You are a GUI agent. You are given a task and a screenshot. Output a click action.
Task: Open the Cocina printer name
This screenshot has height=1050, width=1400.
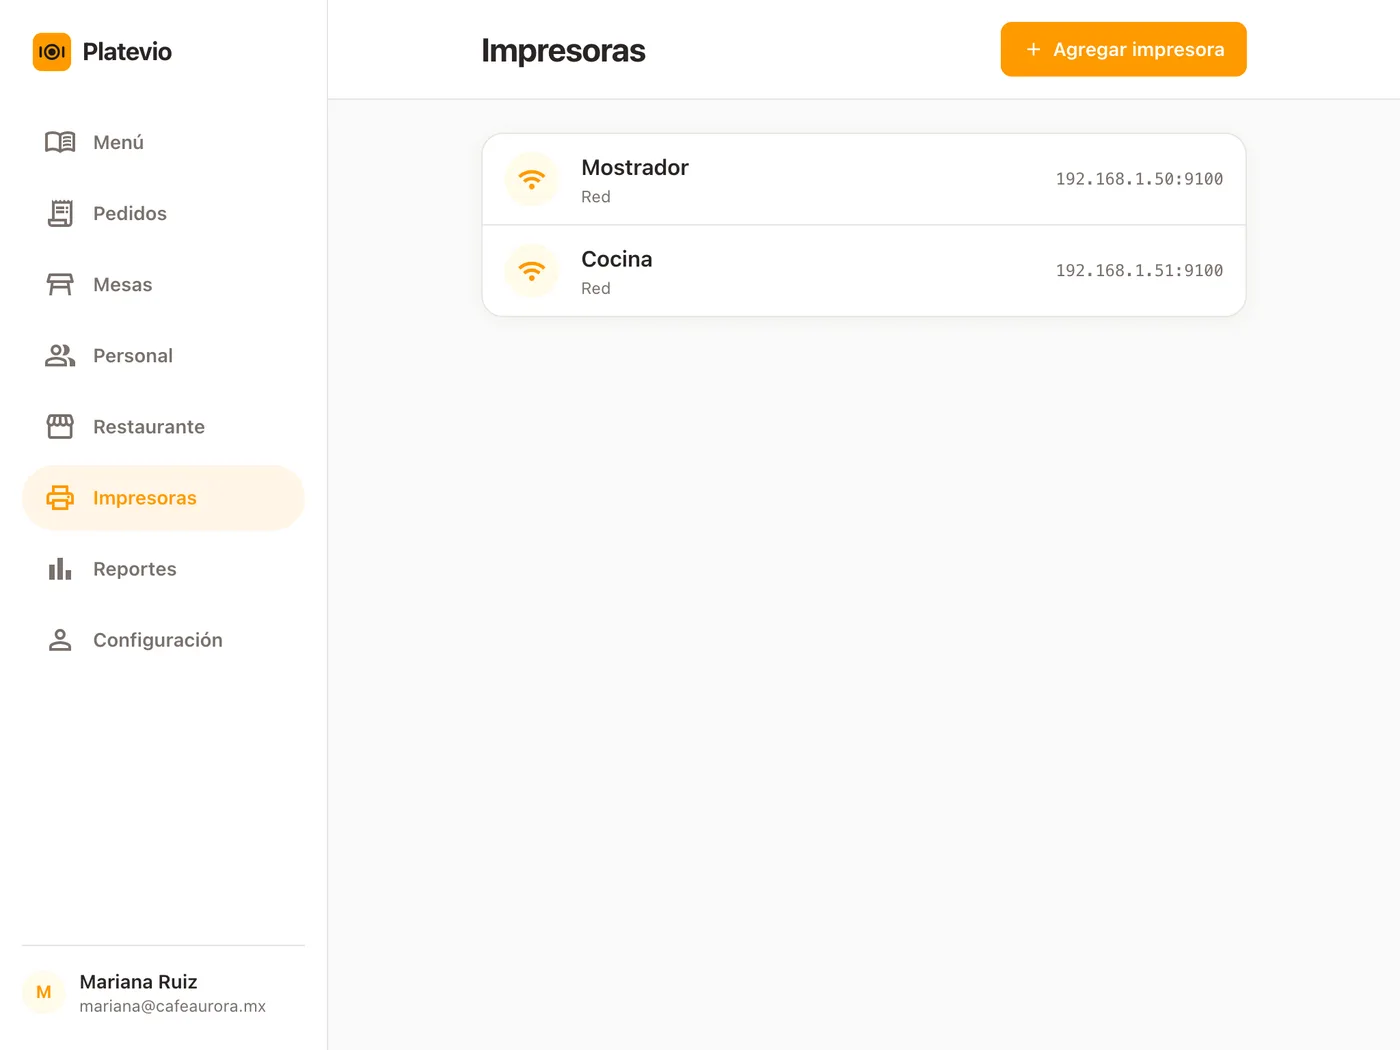coord(617,259)
